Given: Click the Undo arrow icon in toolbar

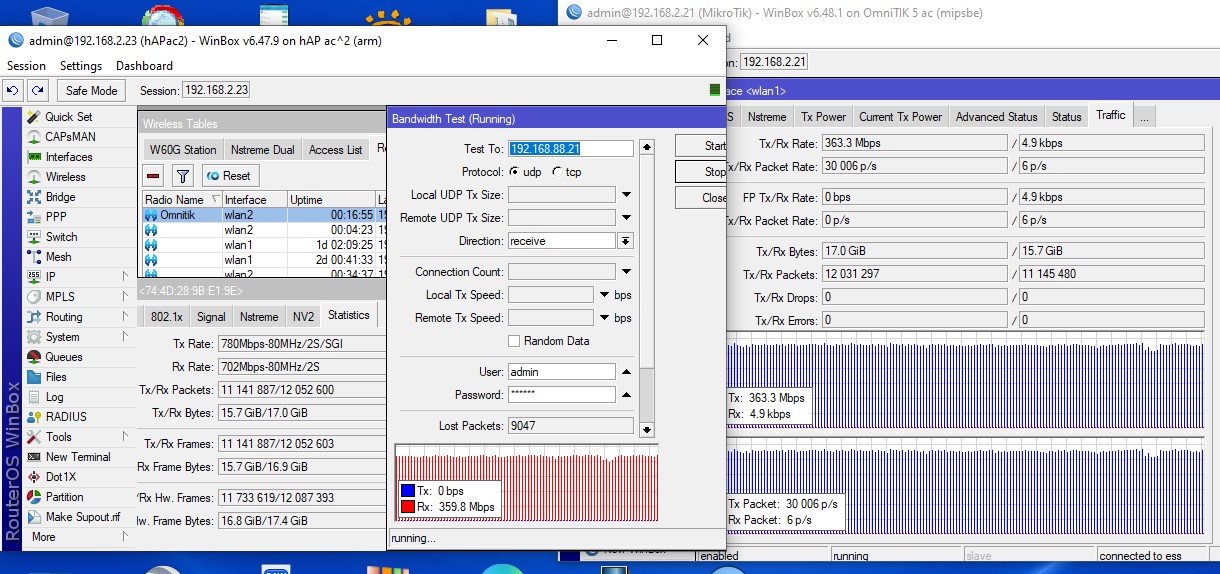Looking at the screenshot, I should click(13, 90).
